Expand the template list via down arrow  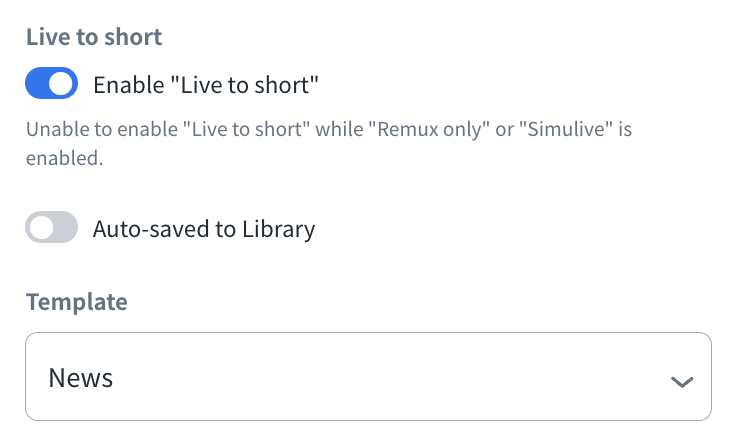coord(682,381)
